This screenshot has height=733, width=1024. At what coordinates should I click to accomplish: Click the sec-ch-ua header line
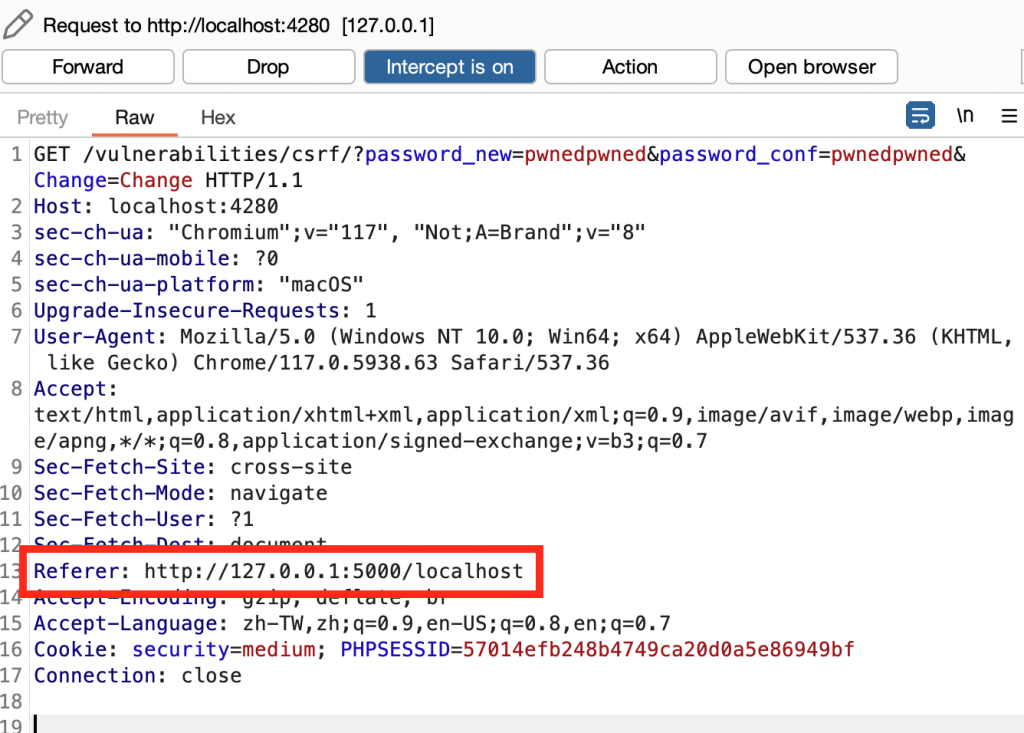coord(340,233)
